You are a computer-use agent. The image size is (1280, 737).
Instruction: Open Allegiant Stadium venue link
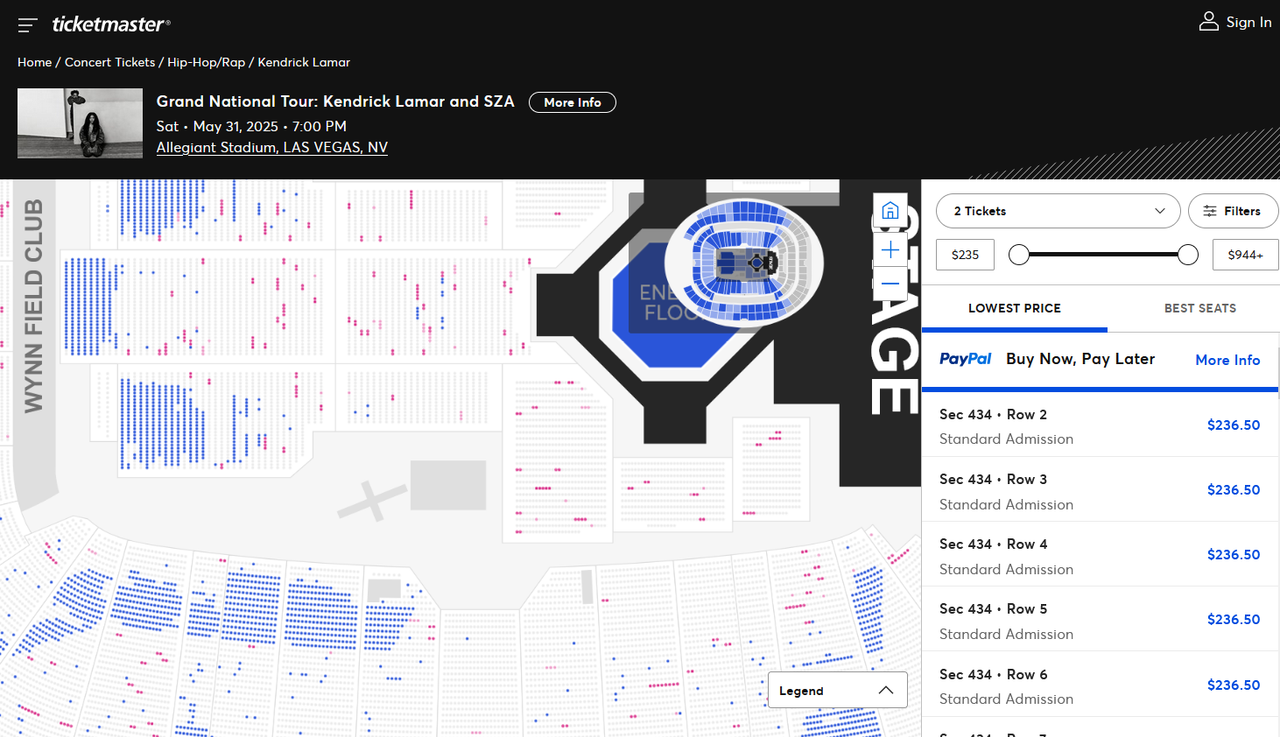coord(272,148)
